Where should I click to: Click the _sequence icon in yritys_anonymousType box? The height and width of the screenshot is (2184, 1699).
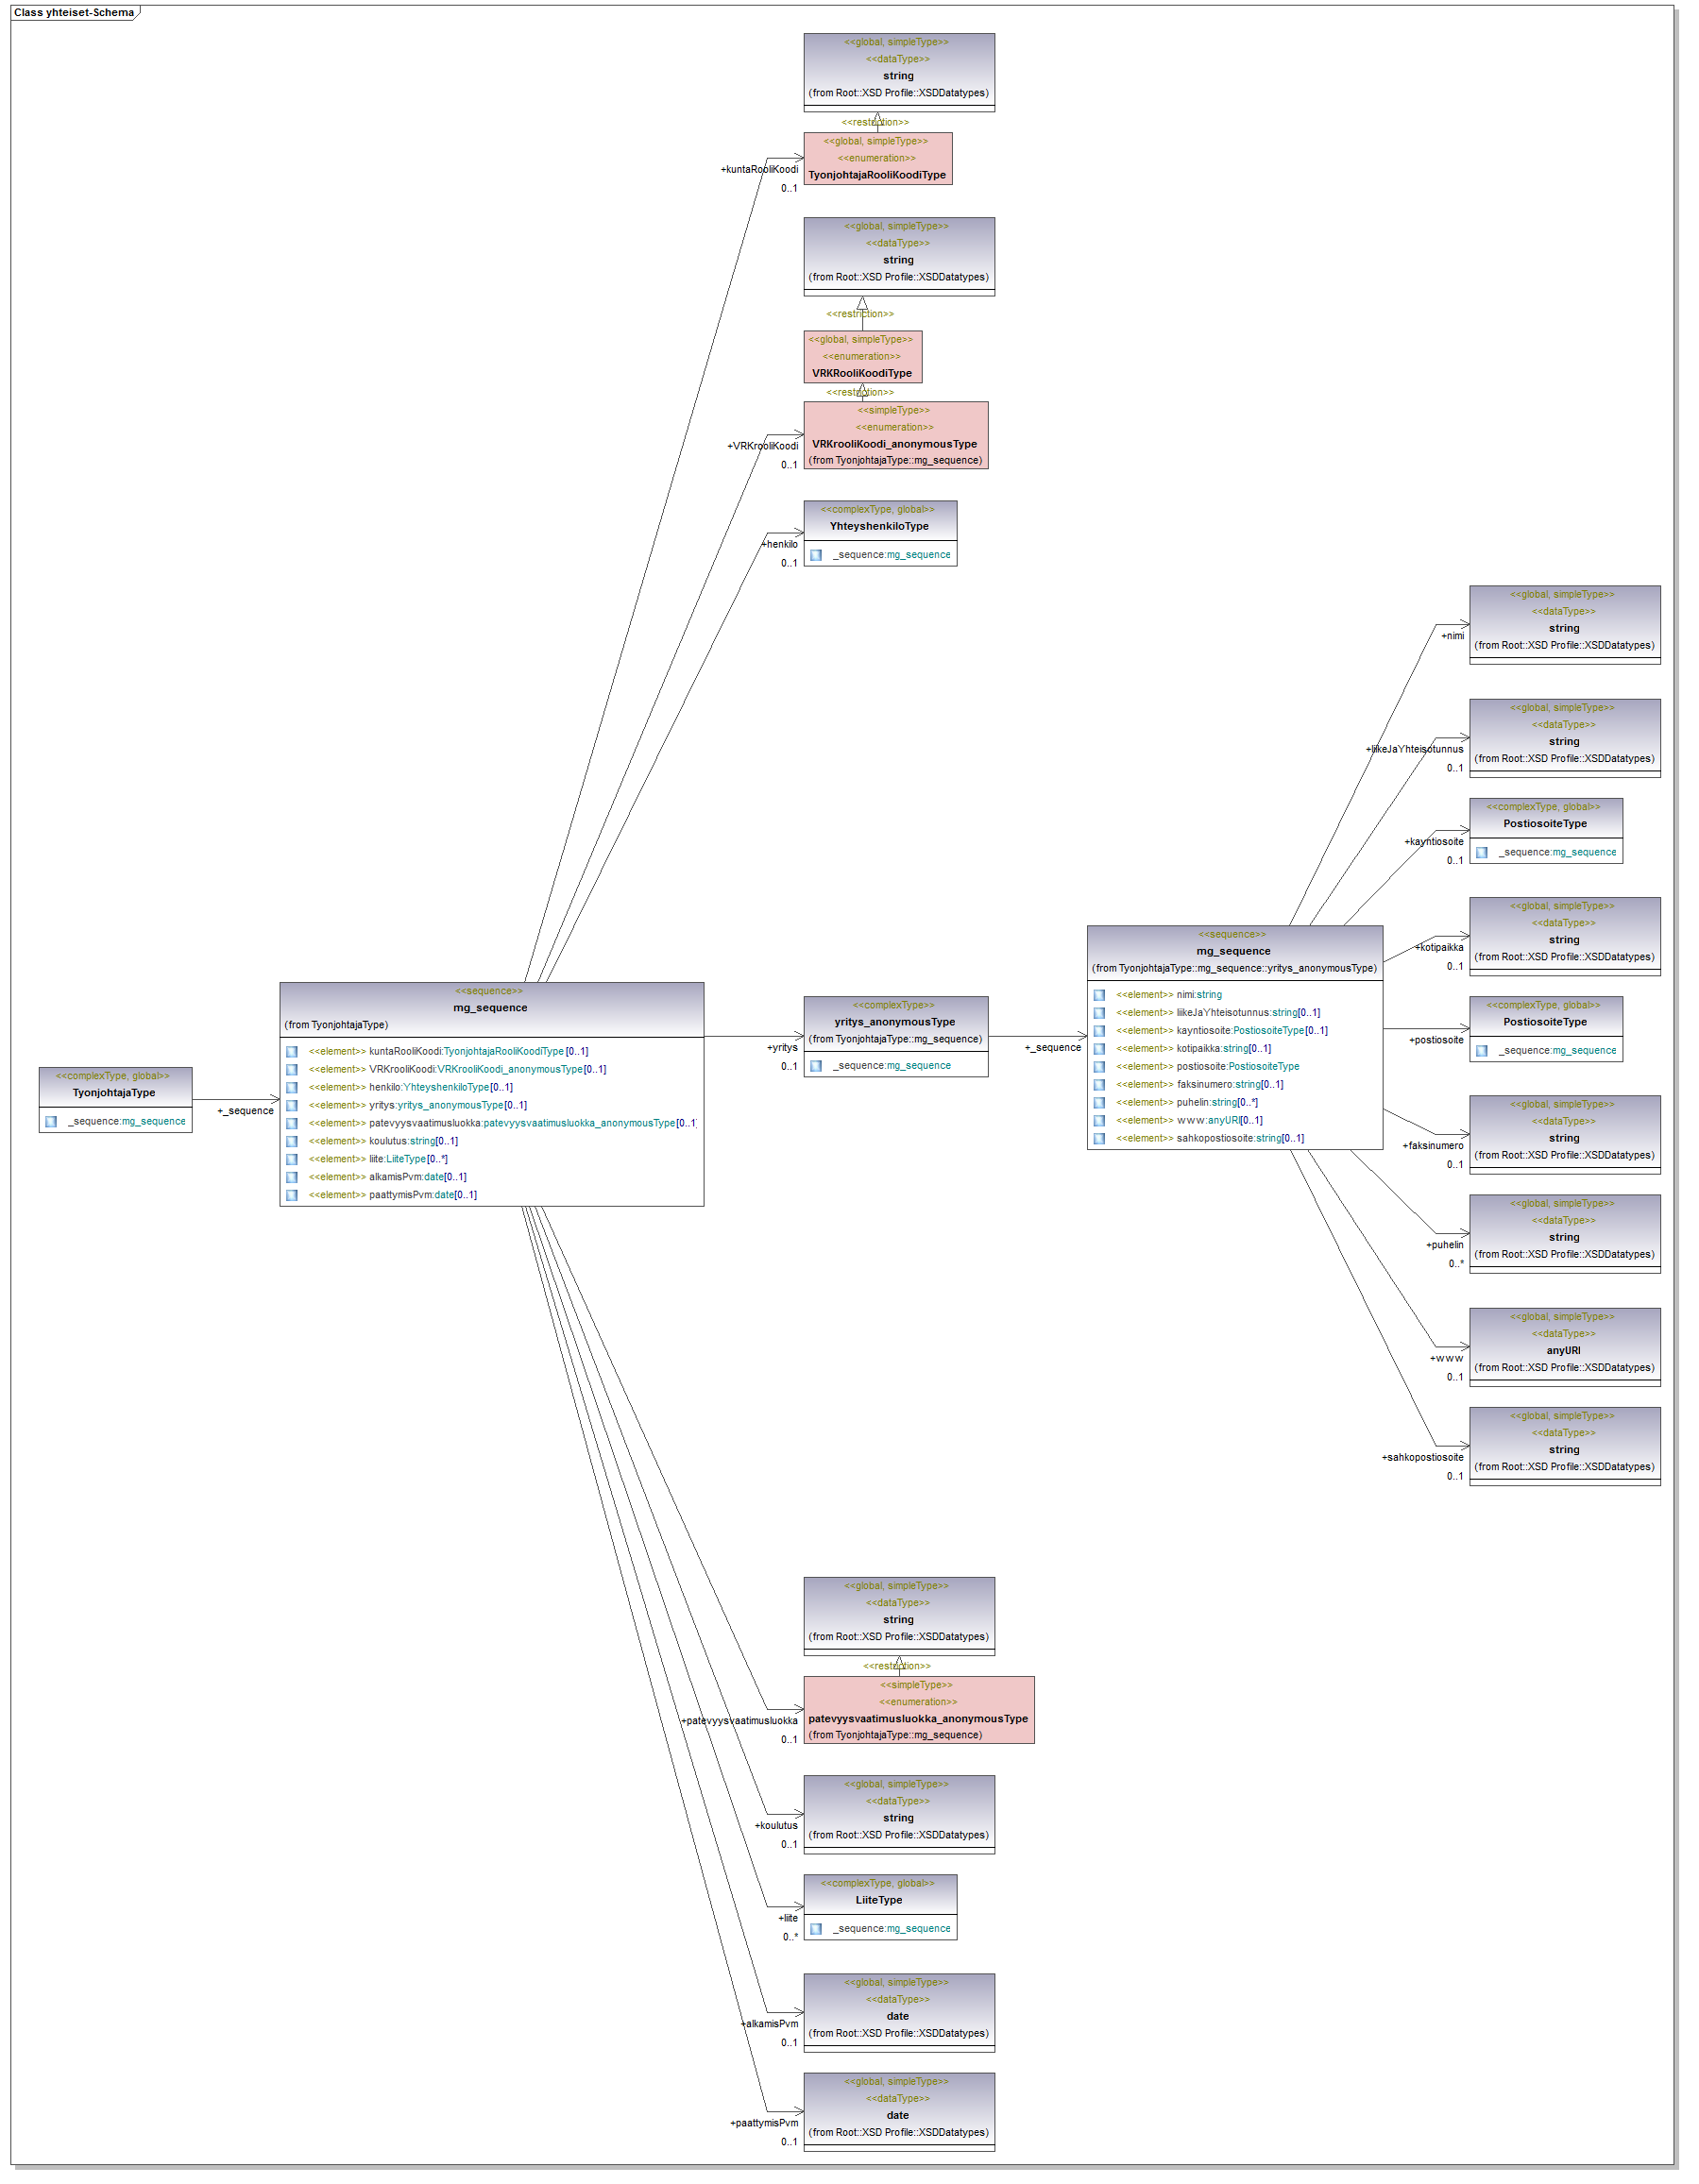(816, 1066)
